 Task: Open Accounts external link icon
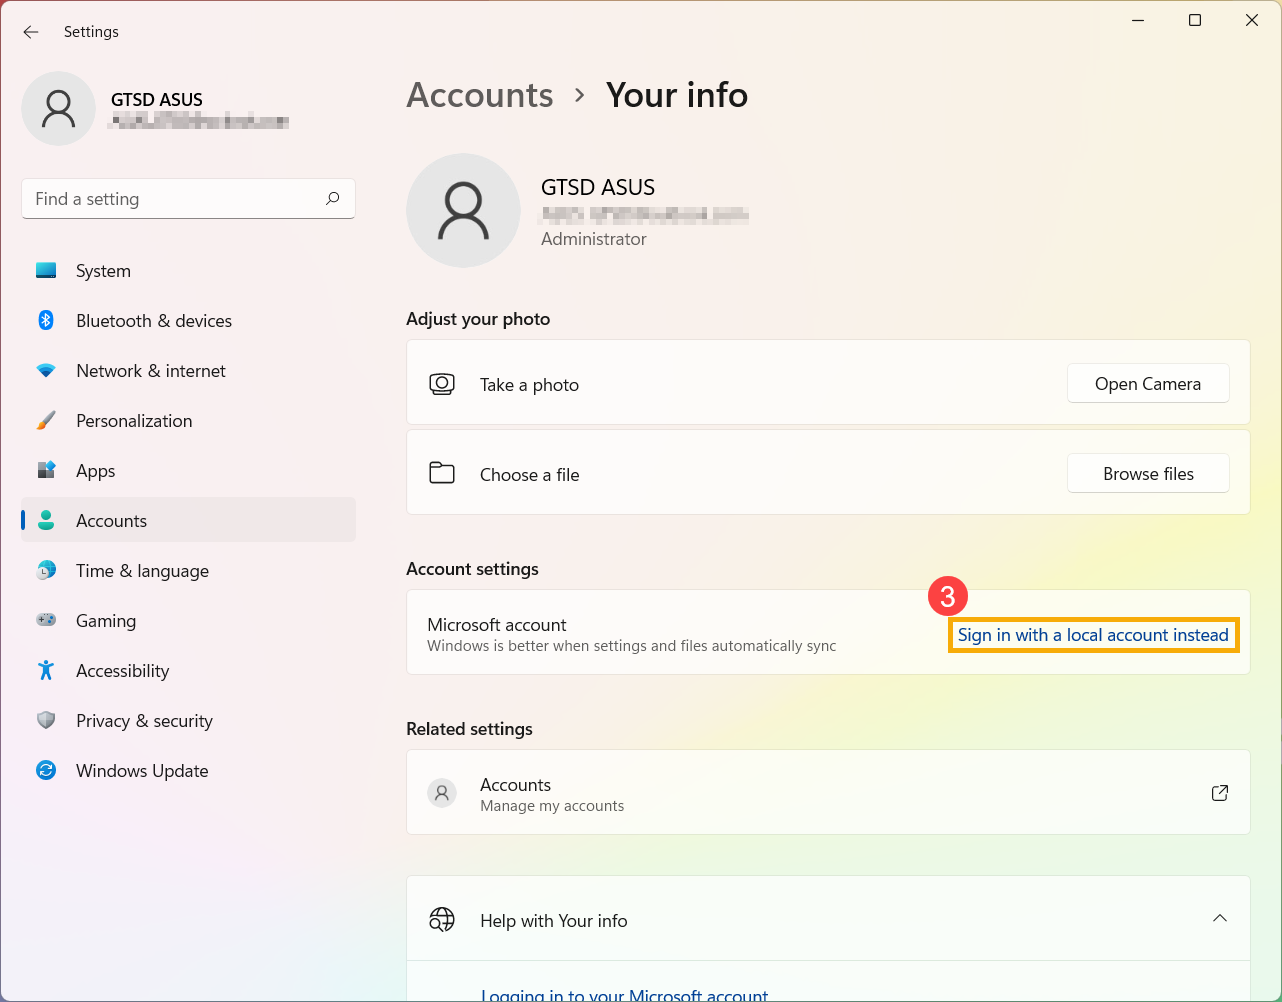[1219, 793]
